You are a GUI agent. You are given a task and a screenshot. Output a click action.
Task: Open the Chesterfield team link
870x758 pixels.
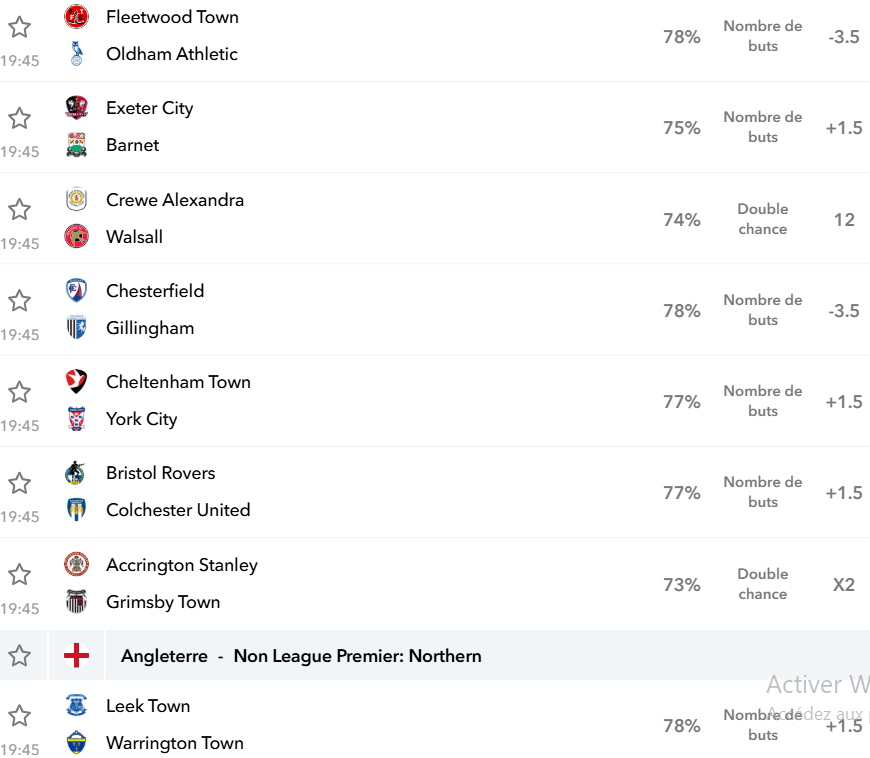(155, 291)
